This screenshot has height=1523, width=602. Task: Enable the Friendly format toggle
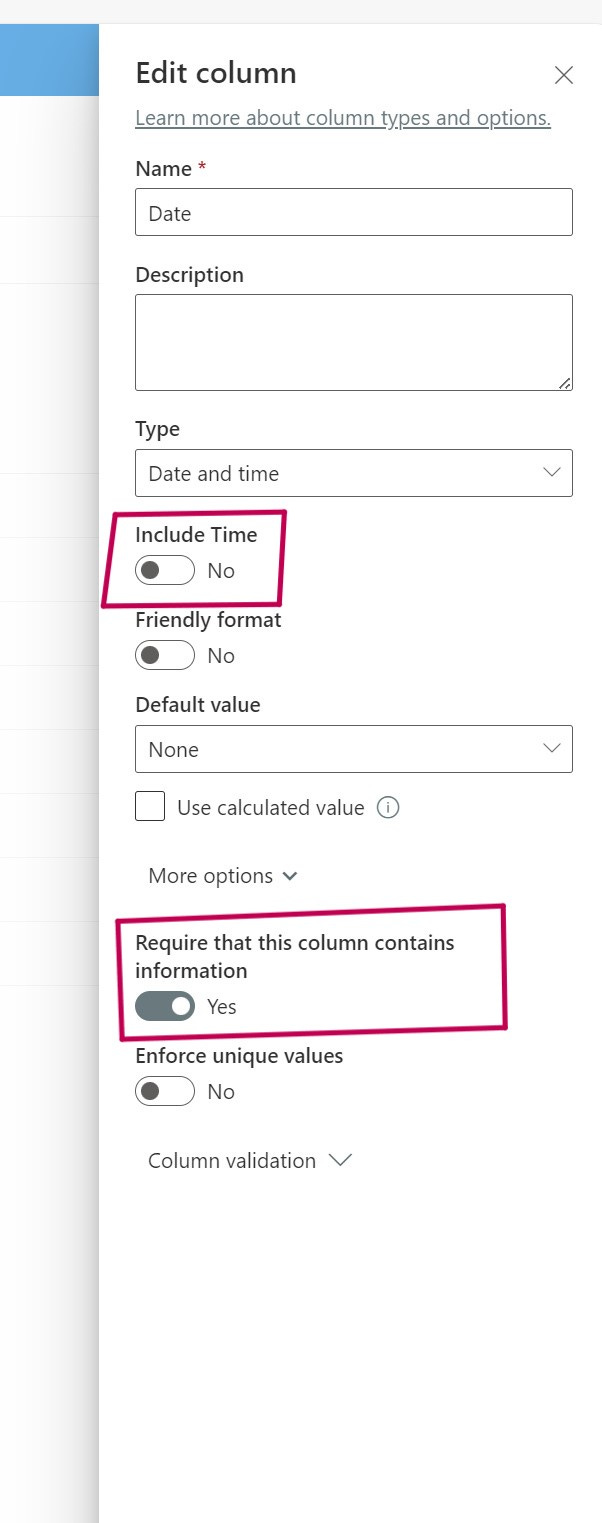point(165,655)
